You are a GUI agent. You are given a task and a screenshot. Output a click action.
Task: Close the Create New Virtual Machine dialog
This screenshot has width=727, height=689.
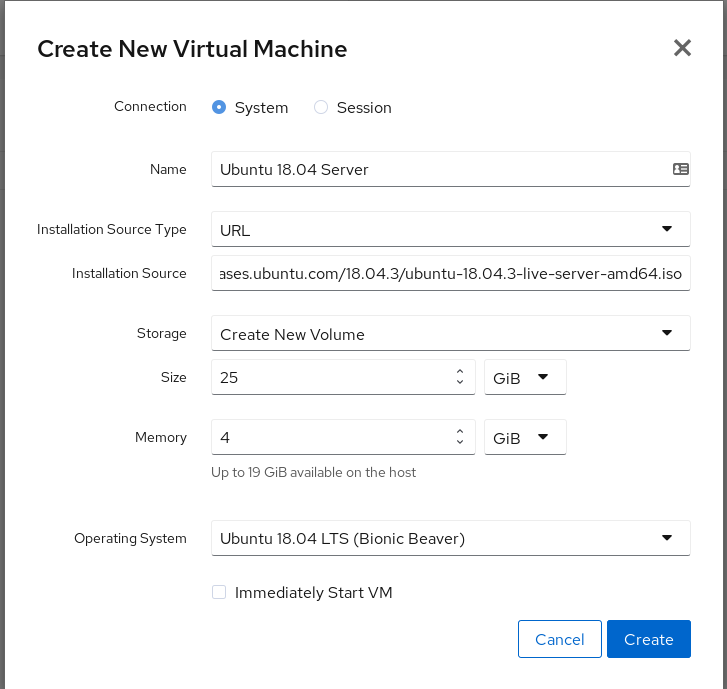[x=682, y=48]
